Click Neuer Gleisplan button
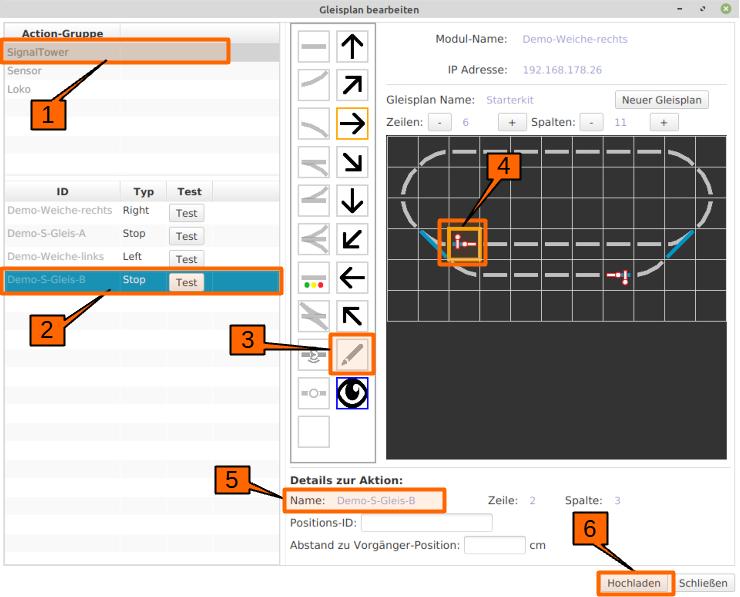Image resolution: width=740 pixels, height=597 pixels. [661, 100]
